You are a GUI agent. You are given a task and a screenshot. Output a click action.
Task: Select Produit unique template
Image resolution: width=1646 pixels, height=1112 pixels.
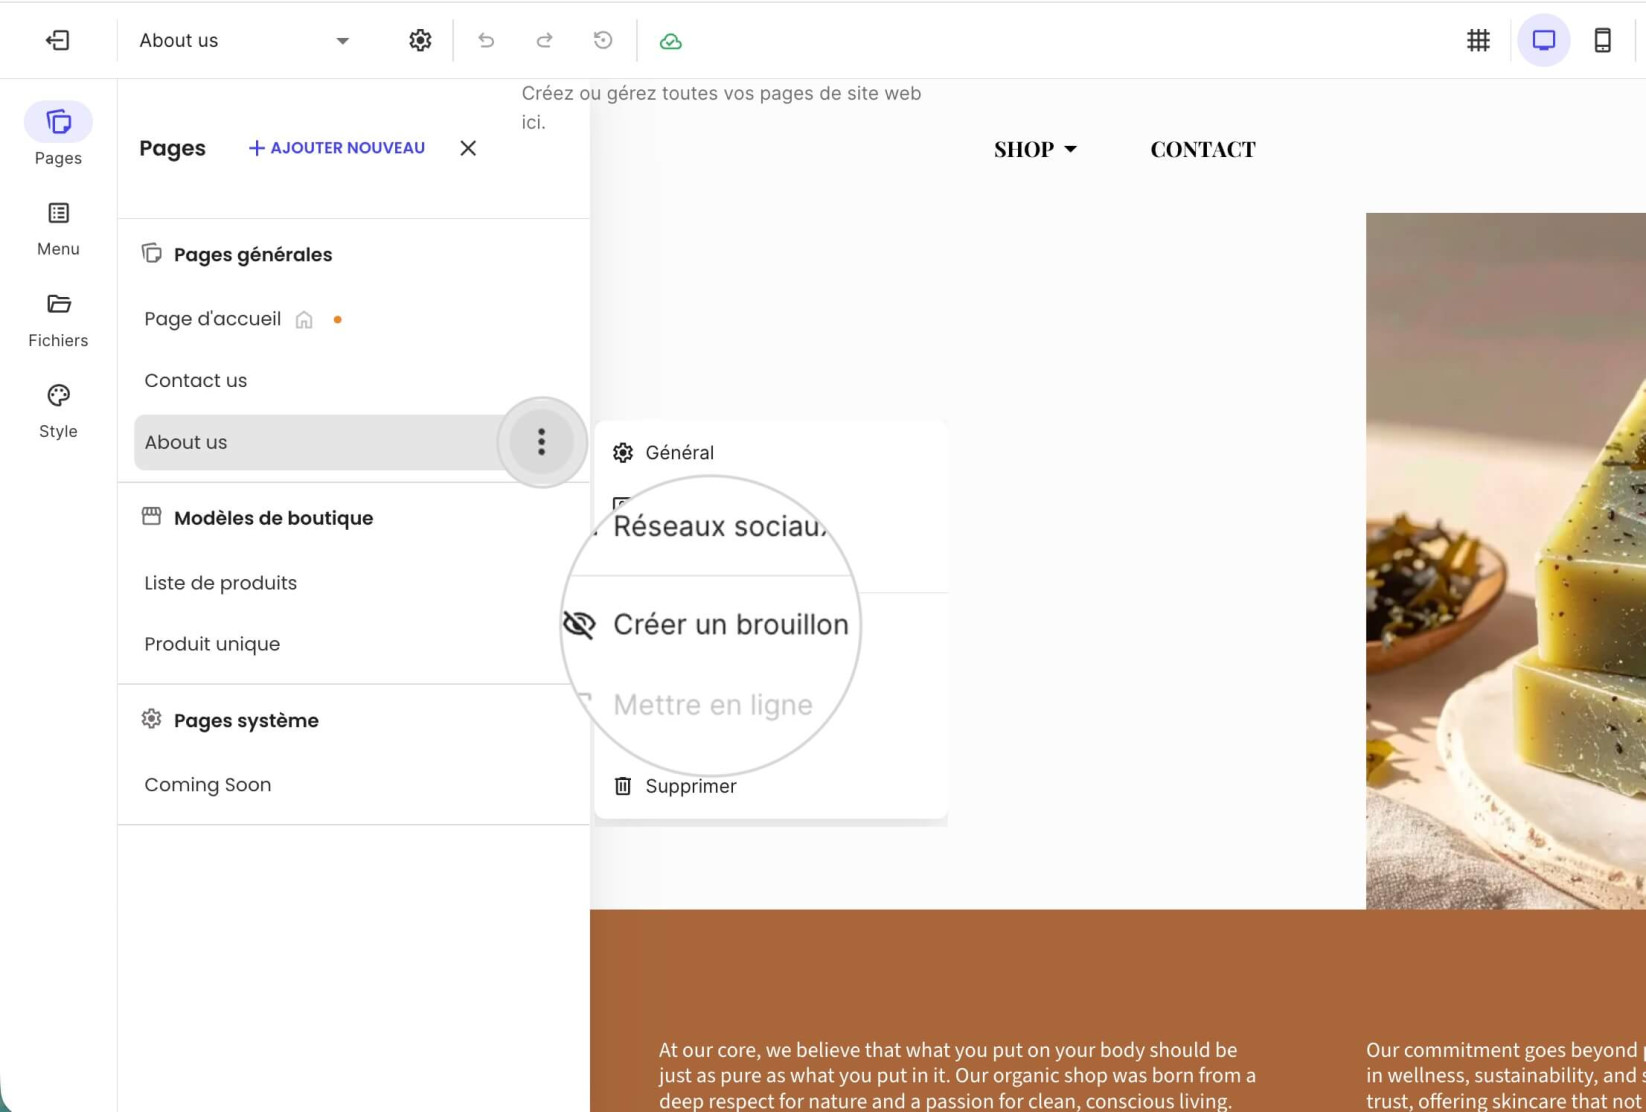pos(212,644)
